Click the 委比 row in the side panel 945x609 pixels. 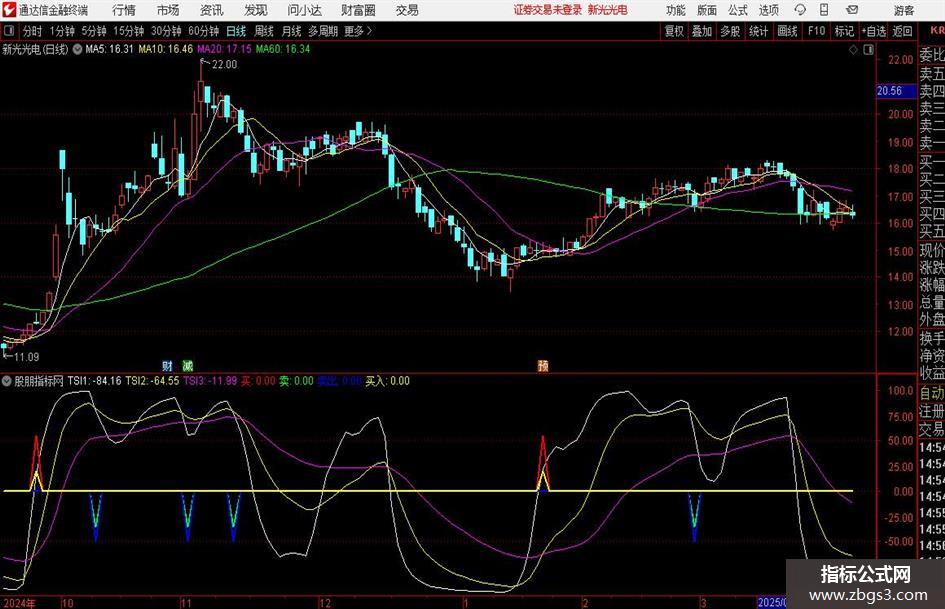click(932, 56)
